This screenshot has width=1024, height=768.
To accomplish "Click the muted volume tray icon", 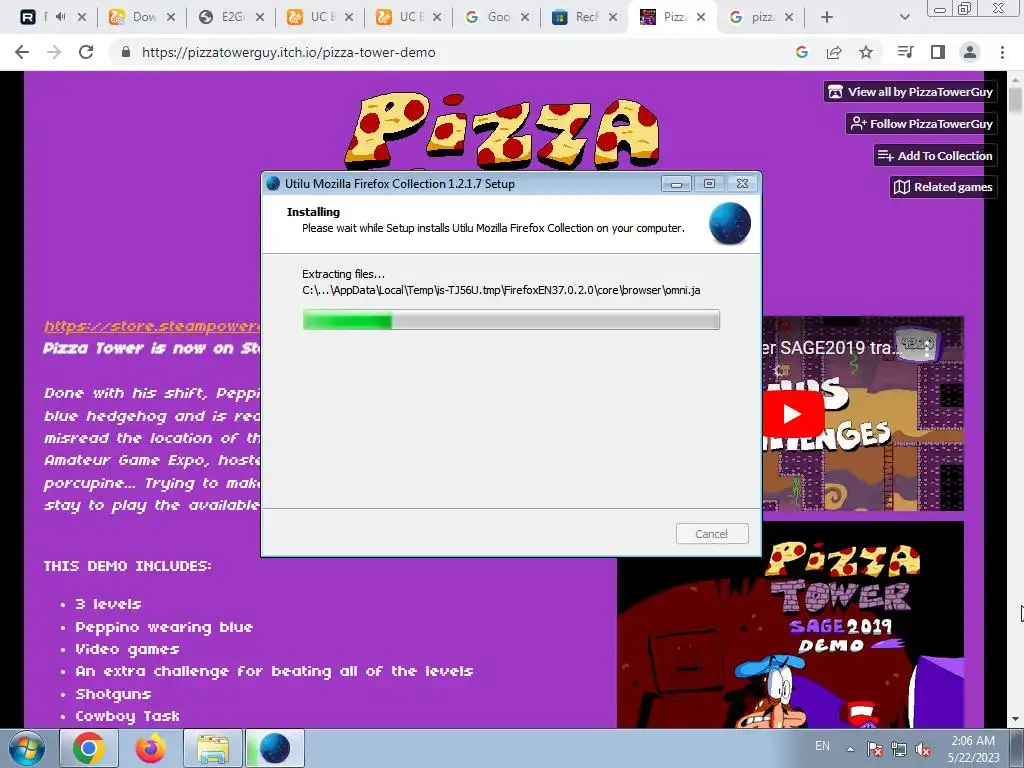I will [x=923, y=749].
